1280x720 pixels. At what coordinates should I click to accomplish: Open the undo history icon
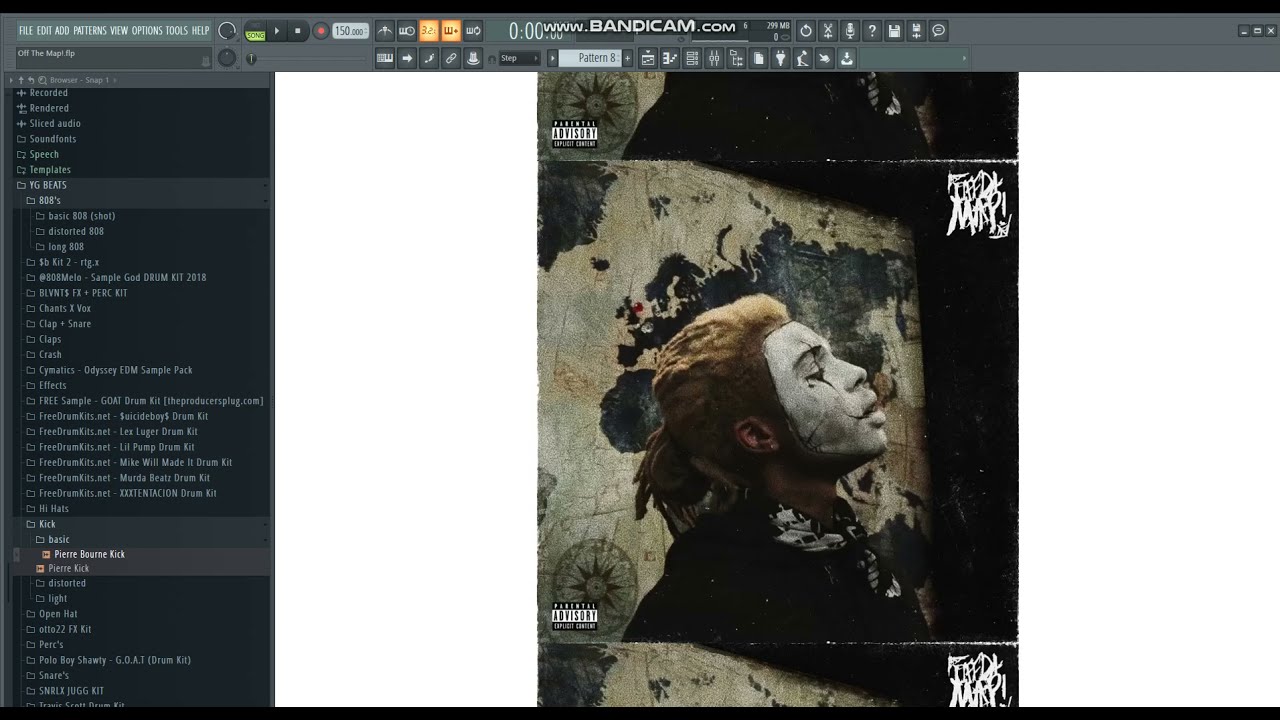click(806, 31)
